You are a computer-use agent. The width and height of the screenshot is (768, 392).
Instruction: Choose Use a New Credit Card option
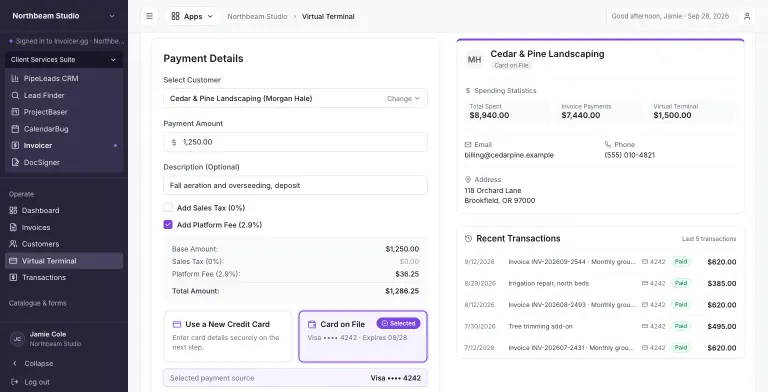coord(228,336)
